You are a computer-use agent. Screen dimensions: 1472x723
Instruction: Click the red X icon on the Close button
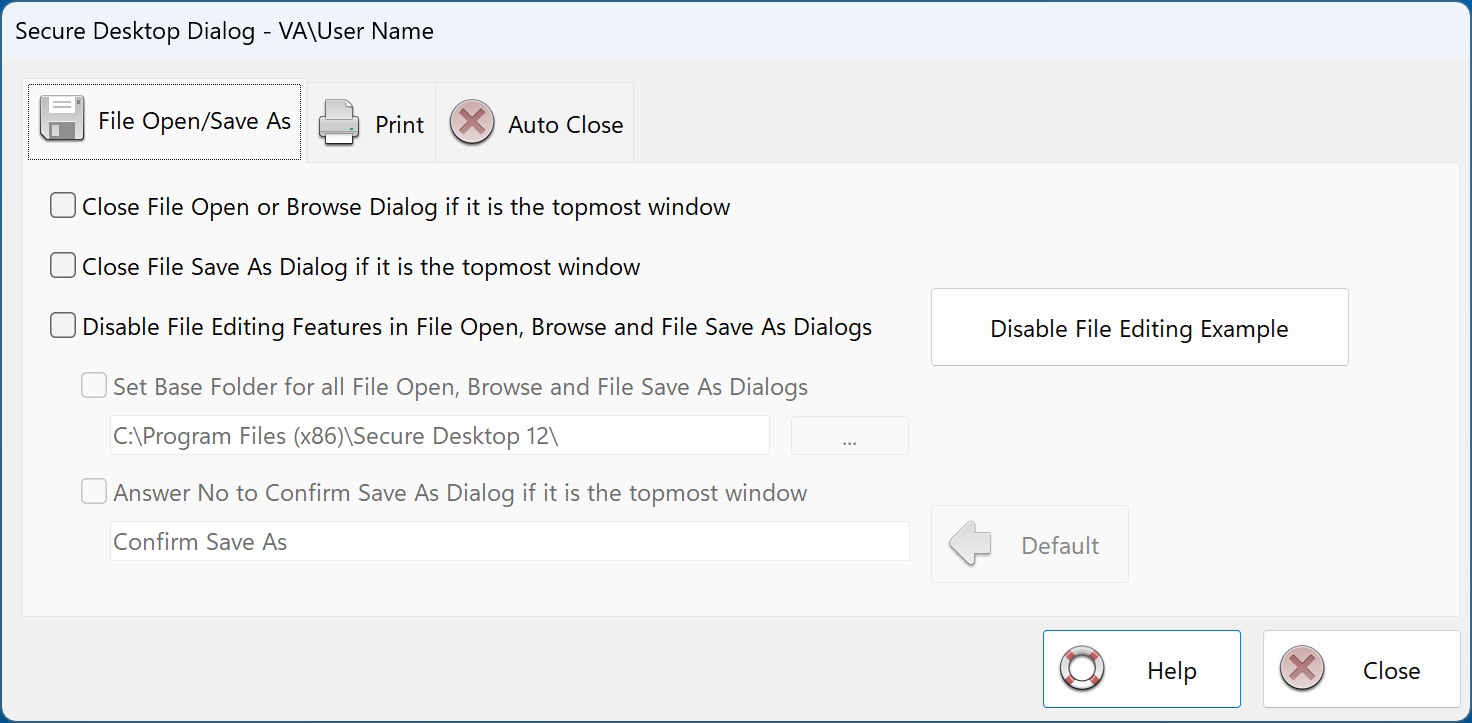pos(1302,670)
